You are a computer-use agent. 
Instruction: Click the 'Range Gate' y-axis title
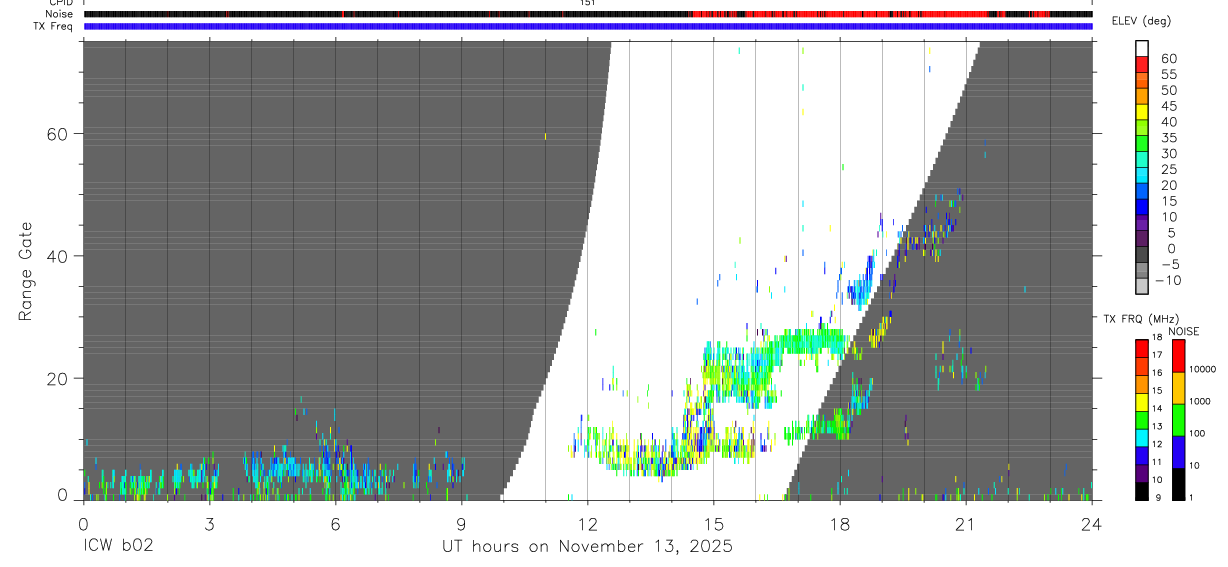pyautogui.click(x=27, y=271)
